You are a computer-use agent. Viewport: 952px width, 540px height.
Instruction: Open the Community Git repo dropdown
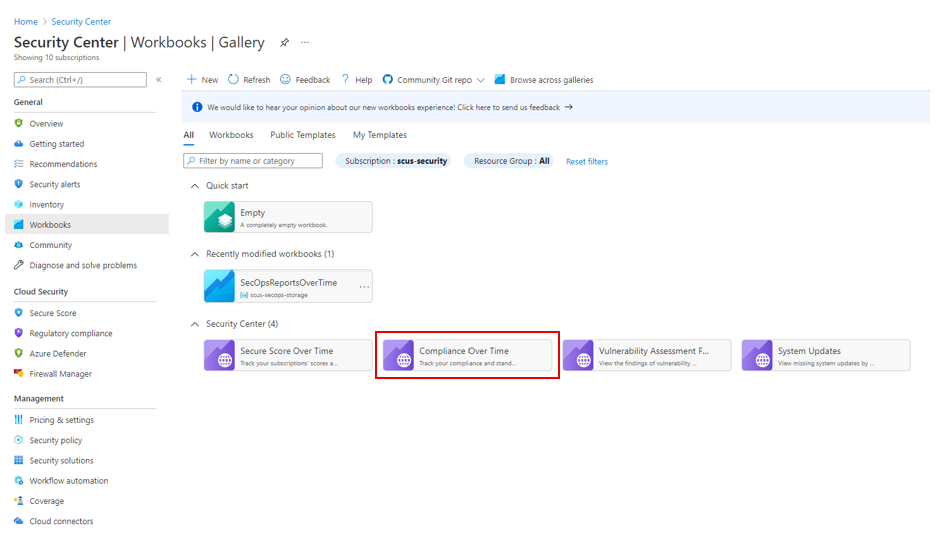click(x=434, y=80)
